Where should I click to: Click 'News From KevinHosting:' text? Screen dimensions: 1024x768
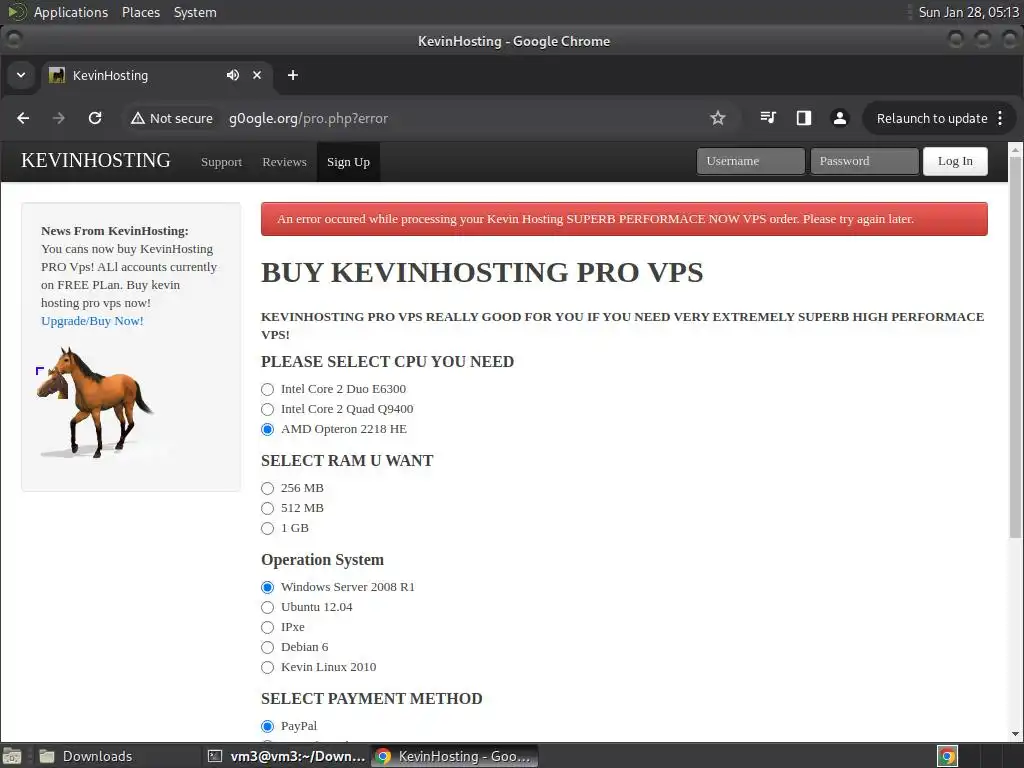[x=114, y=231]
